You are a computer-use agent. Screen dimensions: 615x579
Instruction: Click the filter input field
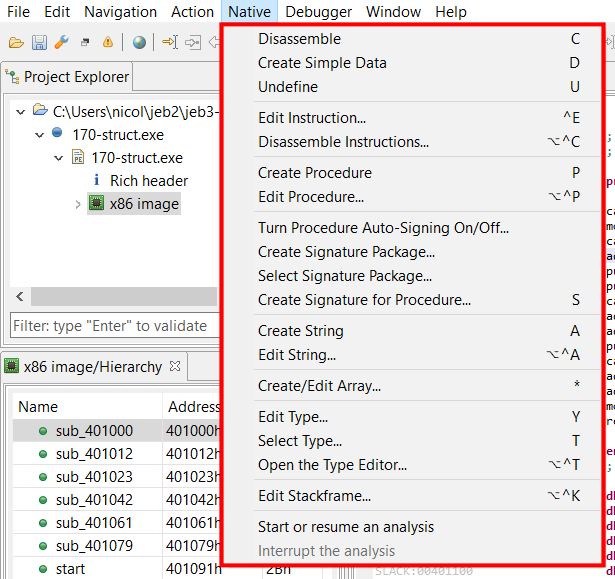(x=115, y=326)
